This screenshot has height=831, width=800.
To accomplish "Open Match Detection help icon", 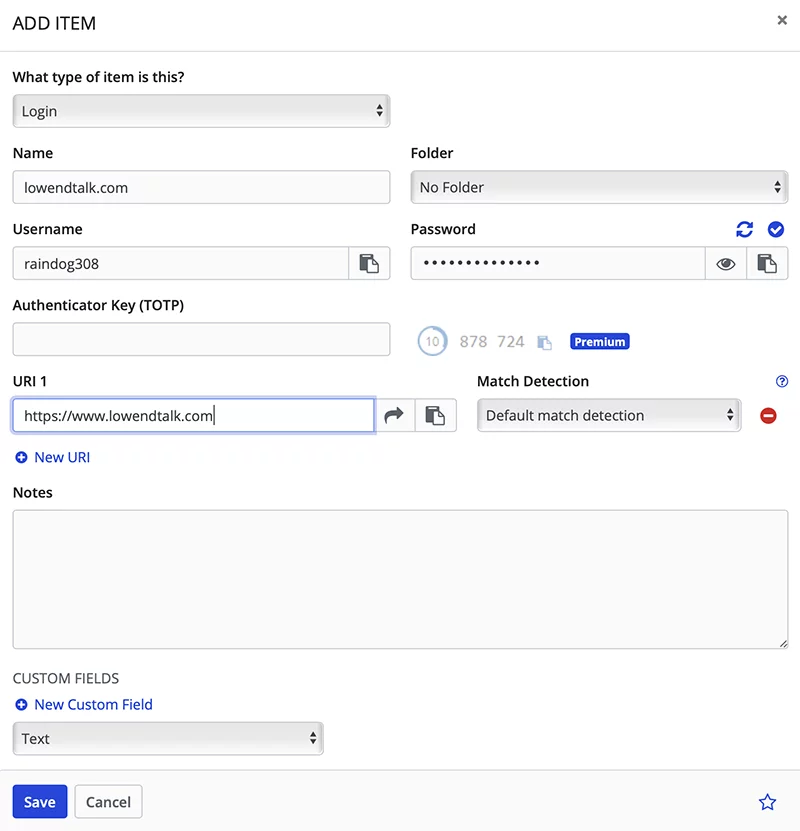I will [x=781, y=382].
